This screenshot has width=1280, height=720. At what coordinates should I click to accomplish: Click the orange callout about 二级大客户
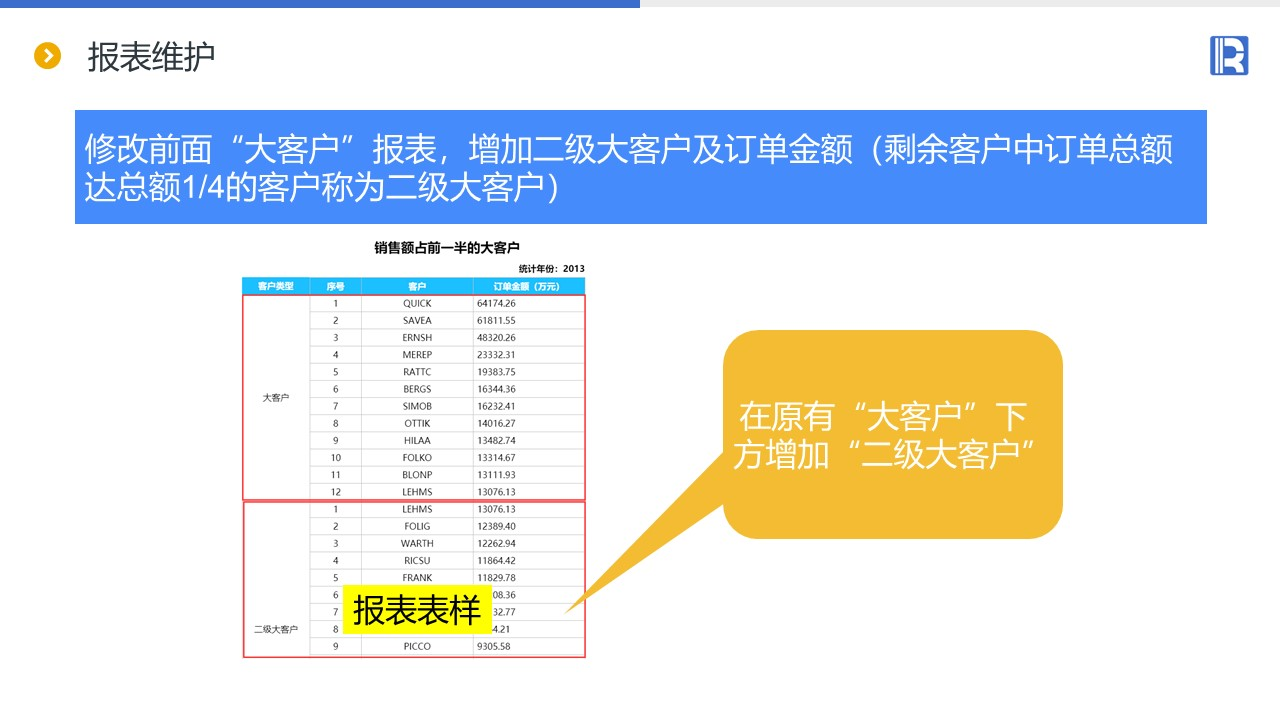coord(892,435)
